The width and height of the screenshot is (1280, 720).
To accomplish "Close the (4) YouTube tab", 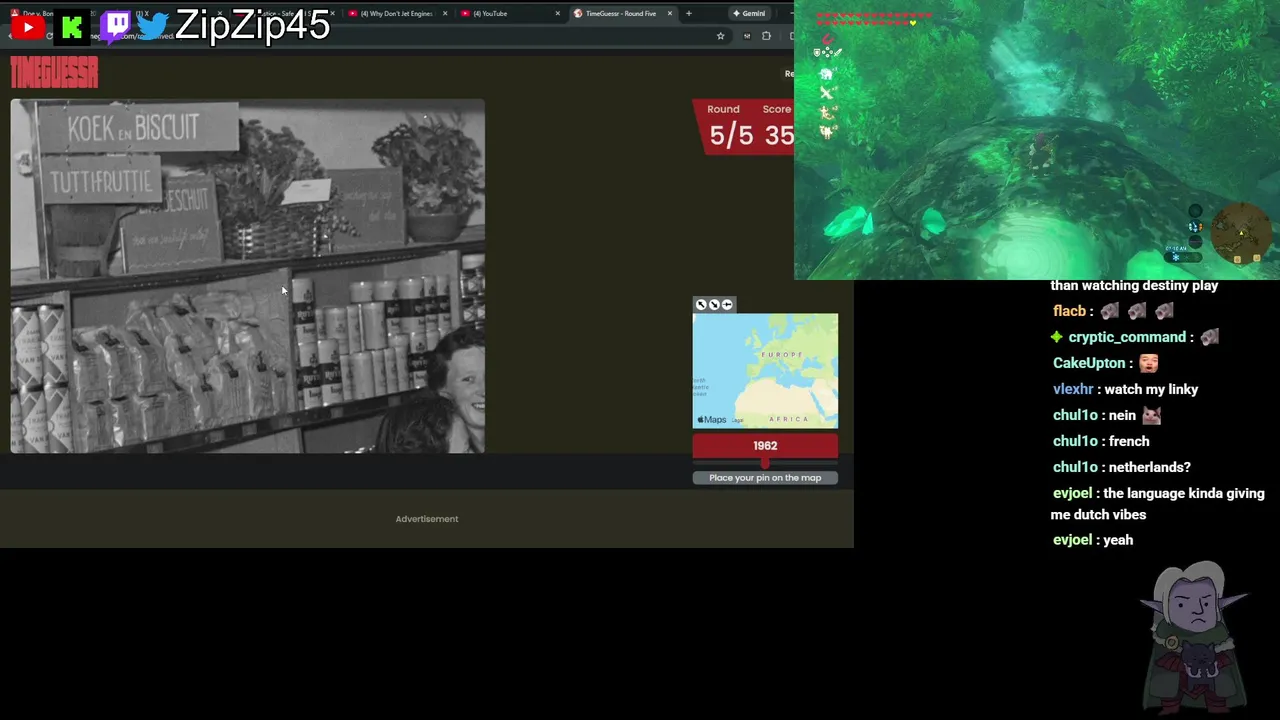I will (557, 13).
